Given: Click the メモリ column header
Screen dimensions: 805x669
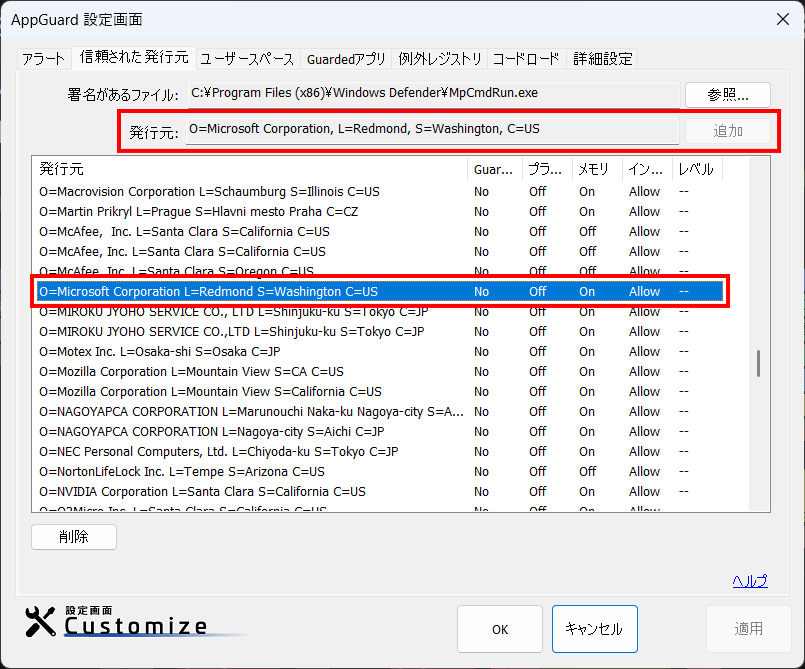Looking at the screenshot, I should 596,169.
